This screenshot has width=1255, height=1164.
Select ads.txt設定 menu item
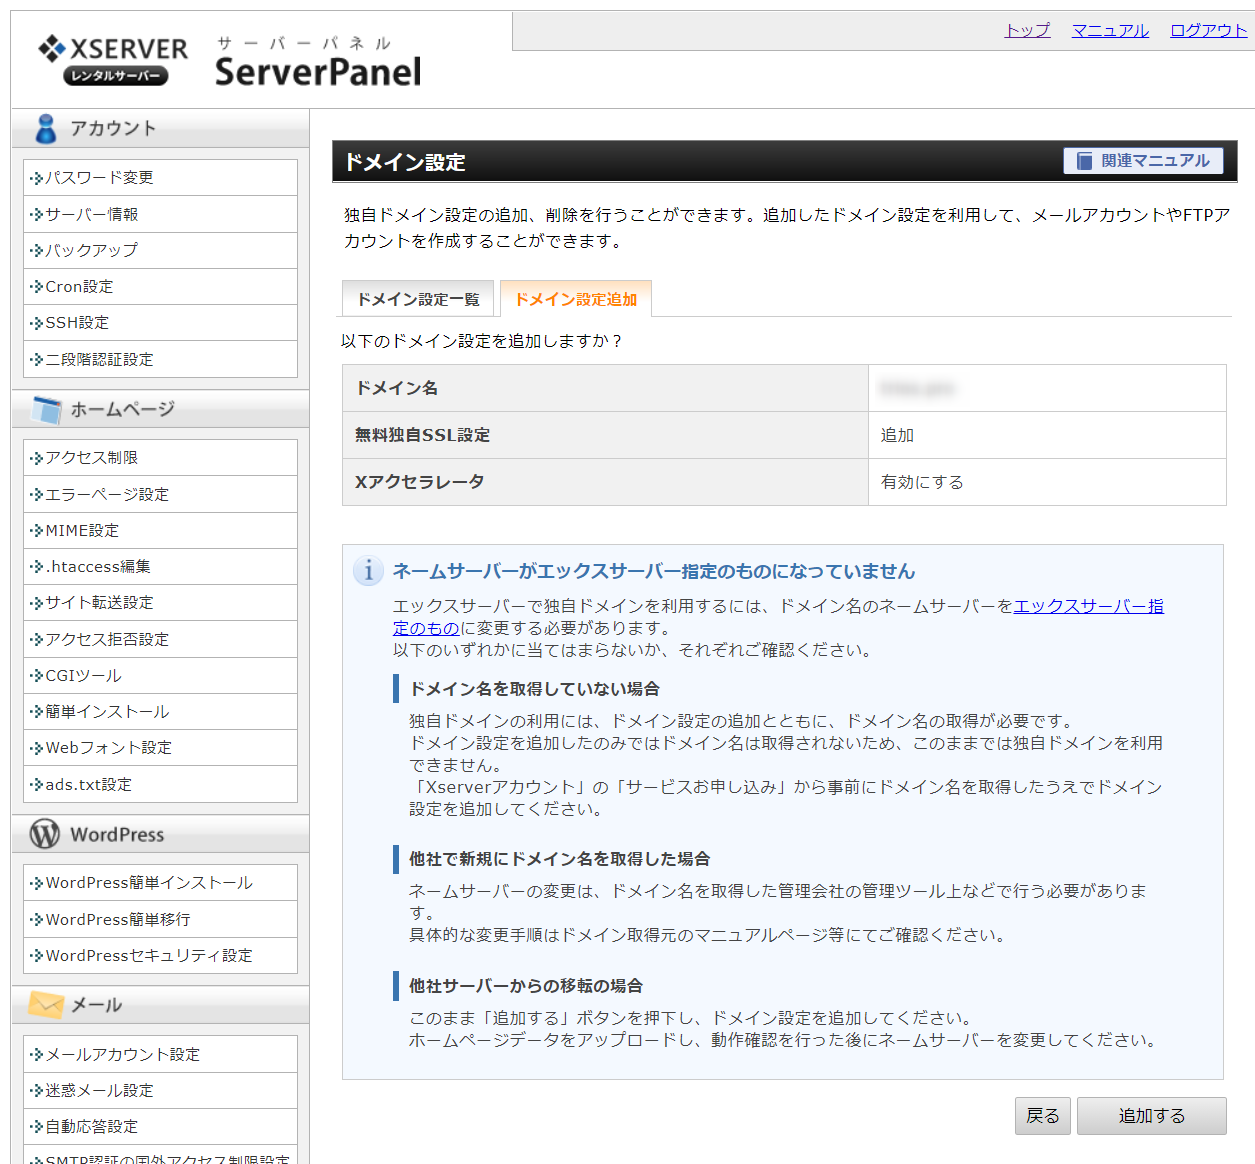click(x=160, y=784)
